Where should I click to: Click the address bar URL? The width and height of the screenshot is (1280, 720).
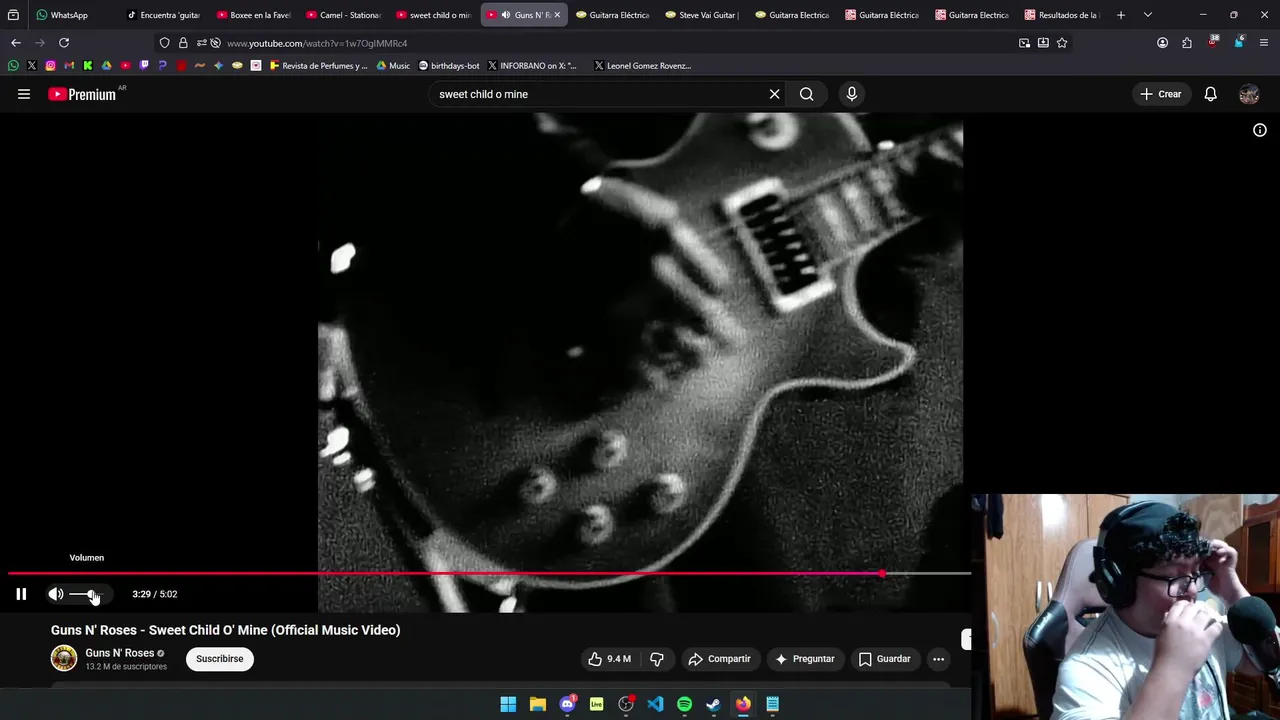317,43
